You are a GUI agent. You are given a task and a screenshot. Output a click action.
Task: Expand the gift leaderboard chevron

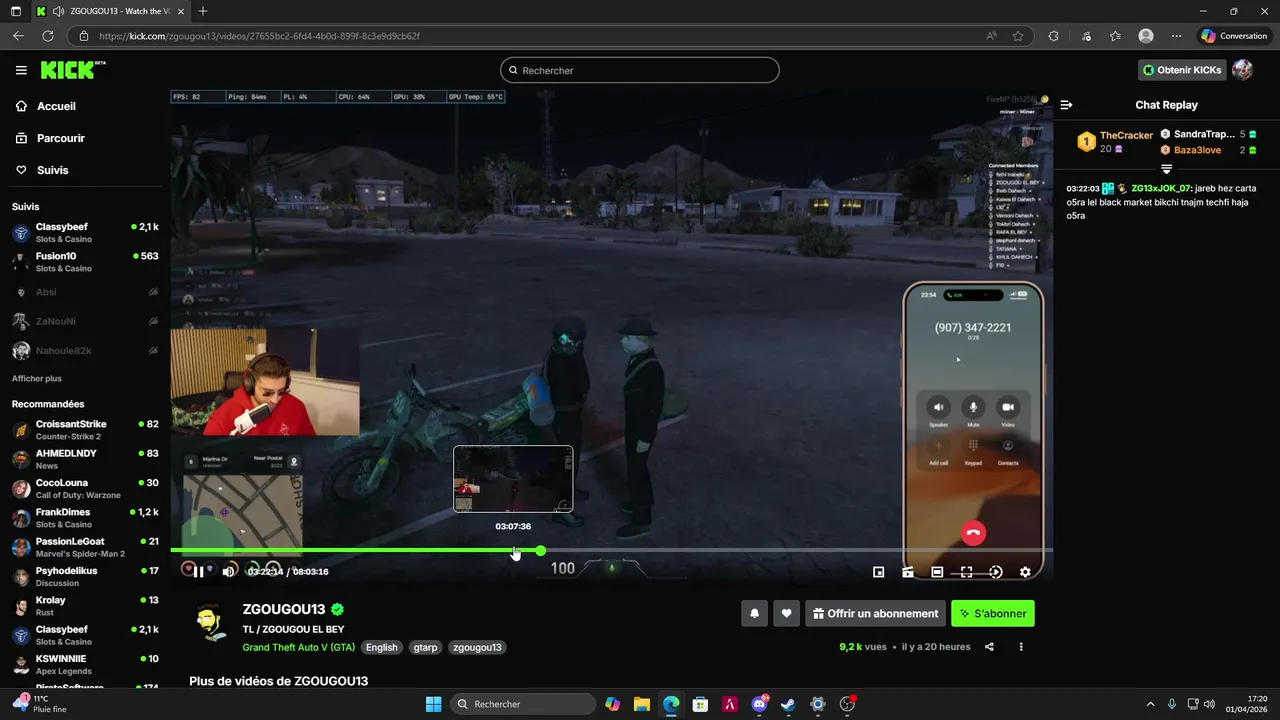pos(1166,169)
